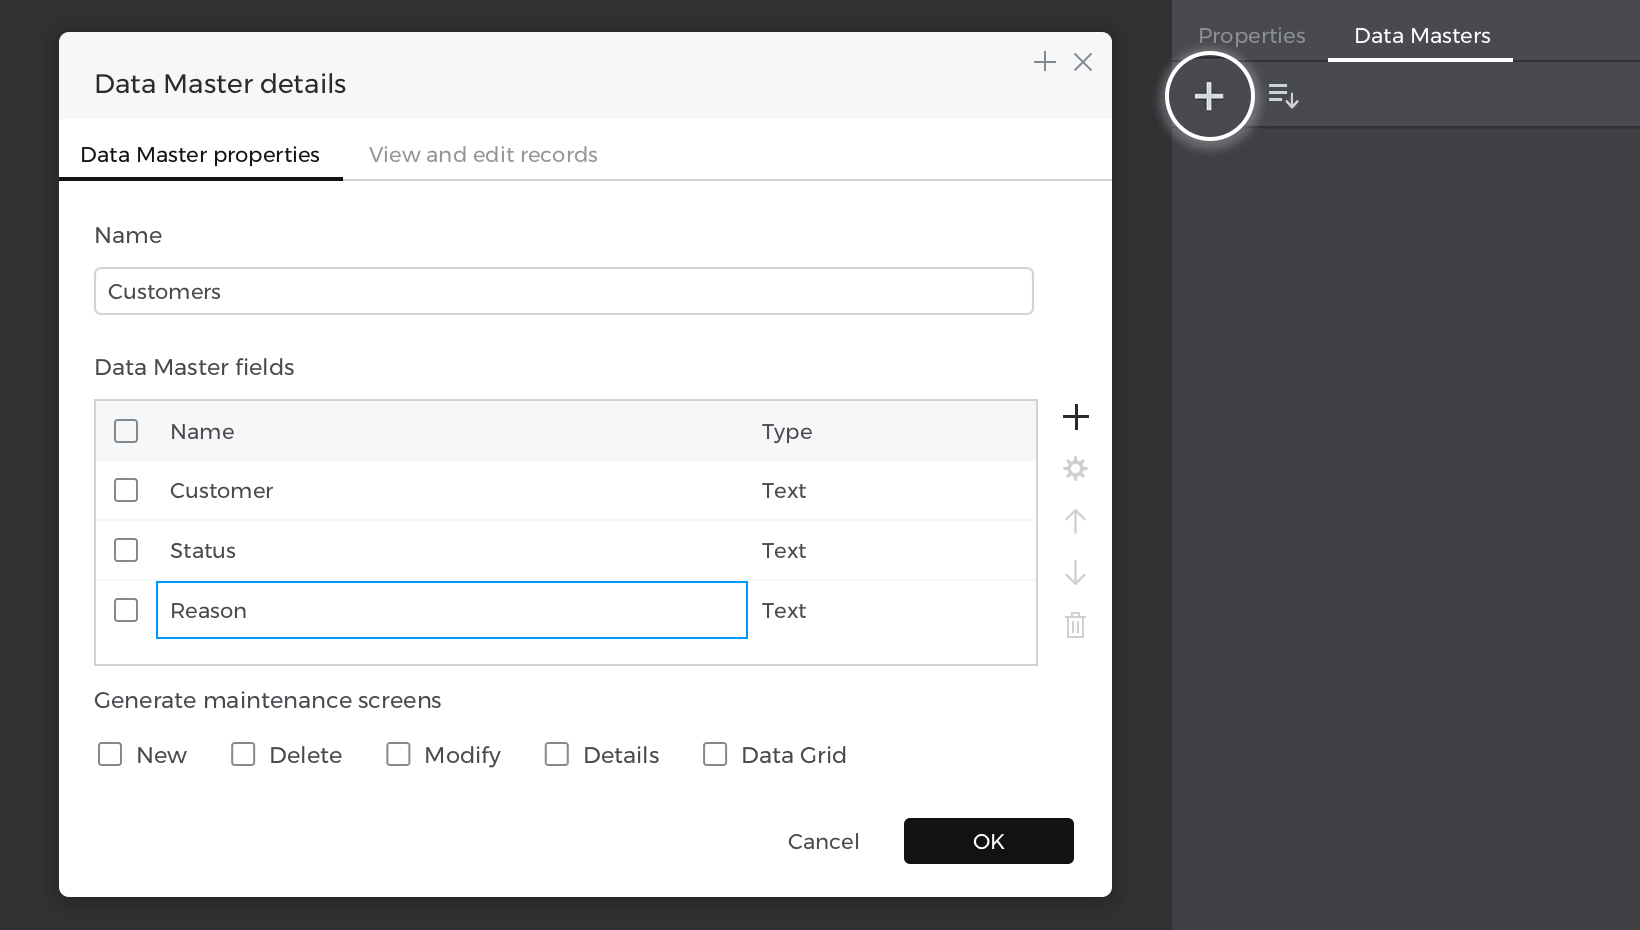The width and height of the screenshot is (1640, 930).
Task: Switch to View and edit records tab
Action: click(483, 155)
